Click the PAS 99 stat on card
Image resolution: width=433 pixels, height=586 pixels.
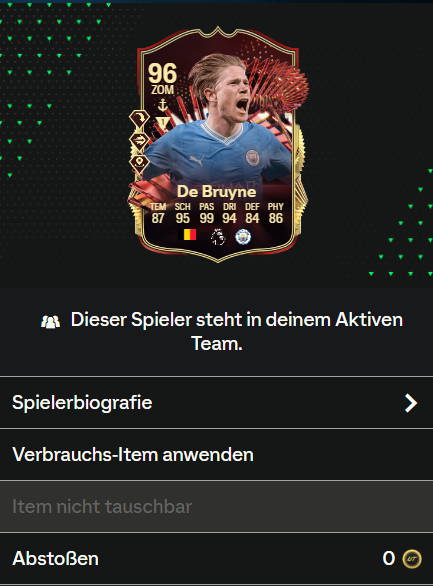[x=206, y=213]
